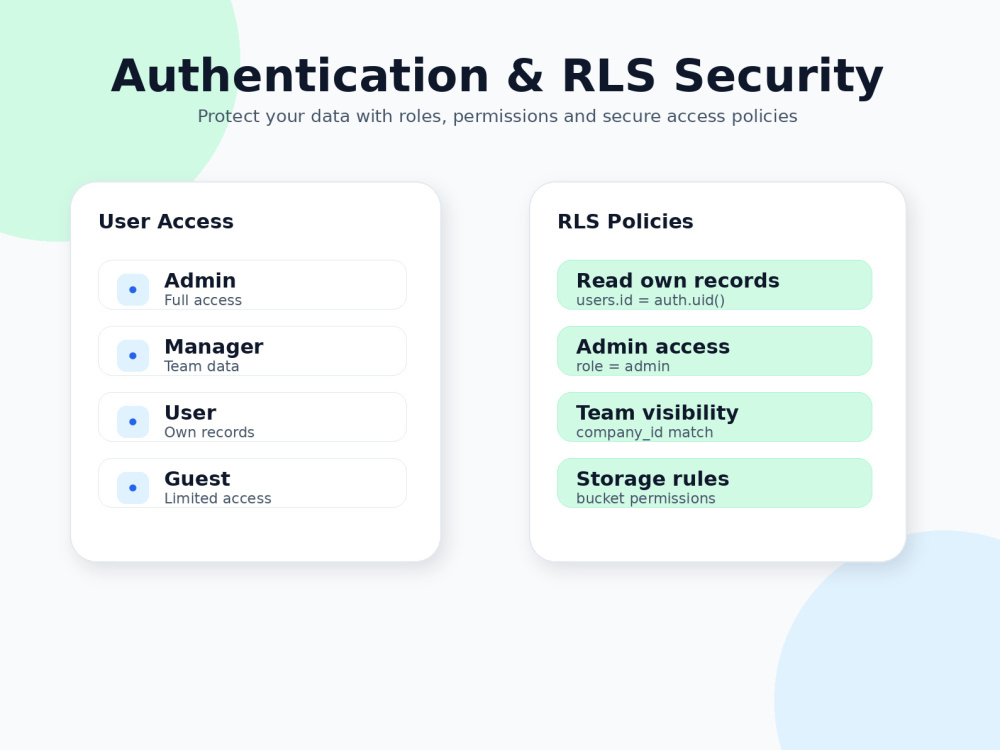Click the 'users.id = auth.uid()' rule text
1000x750 pixels.
click(651, 300)
